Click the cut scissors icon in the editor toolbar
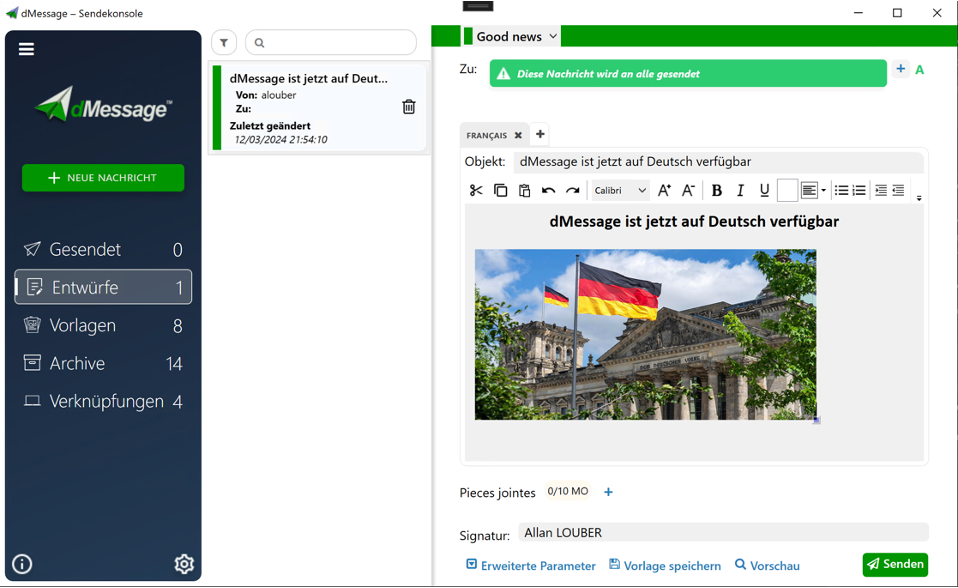The height and width of the screenshot is (588, 958). pyautogui.click(x=476, y=190)
